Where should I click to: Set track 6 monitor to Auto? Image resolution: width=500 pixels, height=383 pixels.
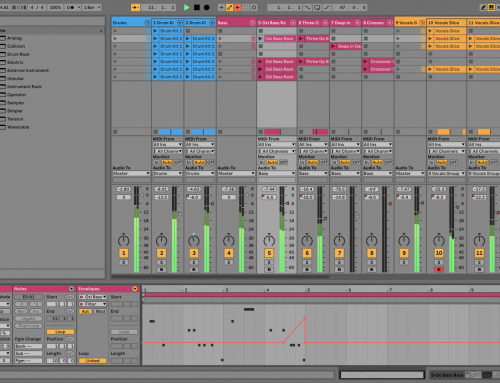tap(313, 162)
